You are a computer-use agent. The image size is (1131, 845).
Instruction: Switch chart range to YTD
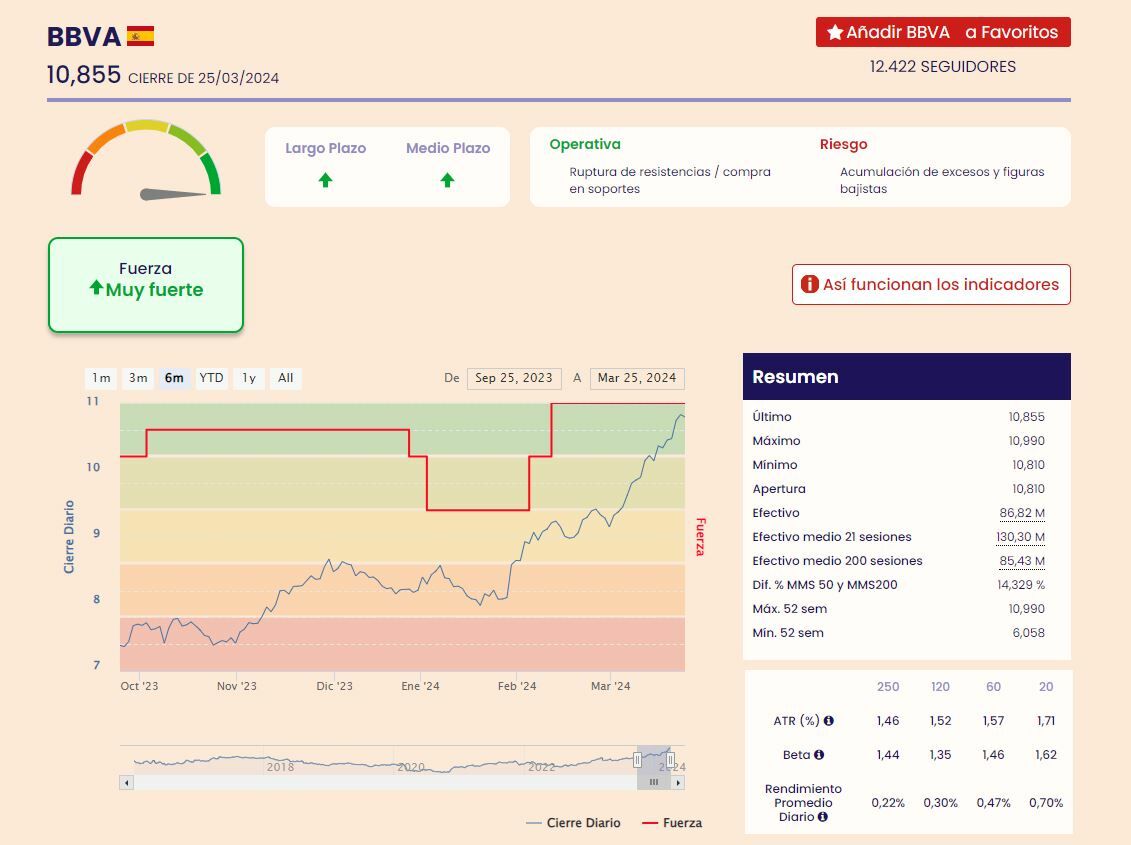pos(211,378)
